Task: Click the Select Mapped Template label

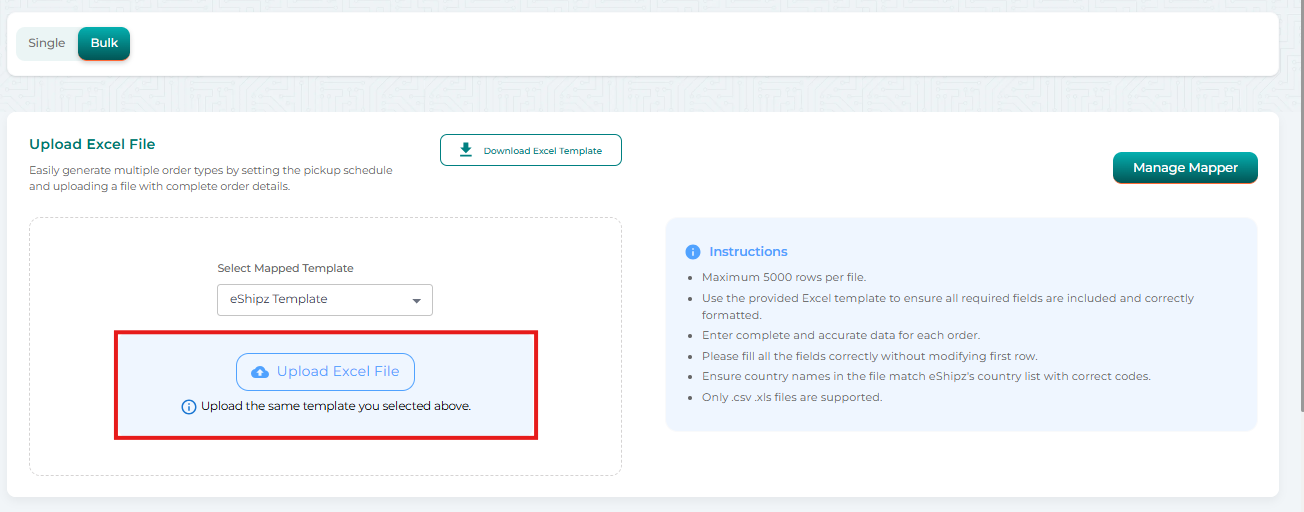Action: (x=285, y=268)
